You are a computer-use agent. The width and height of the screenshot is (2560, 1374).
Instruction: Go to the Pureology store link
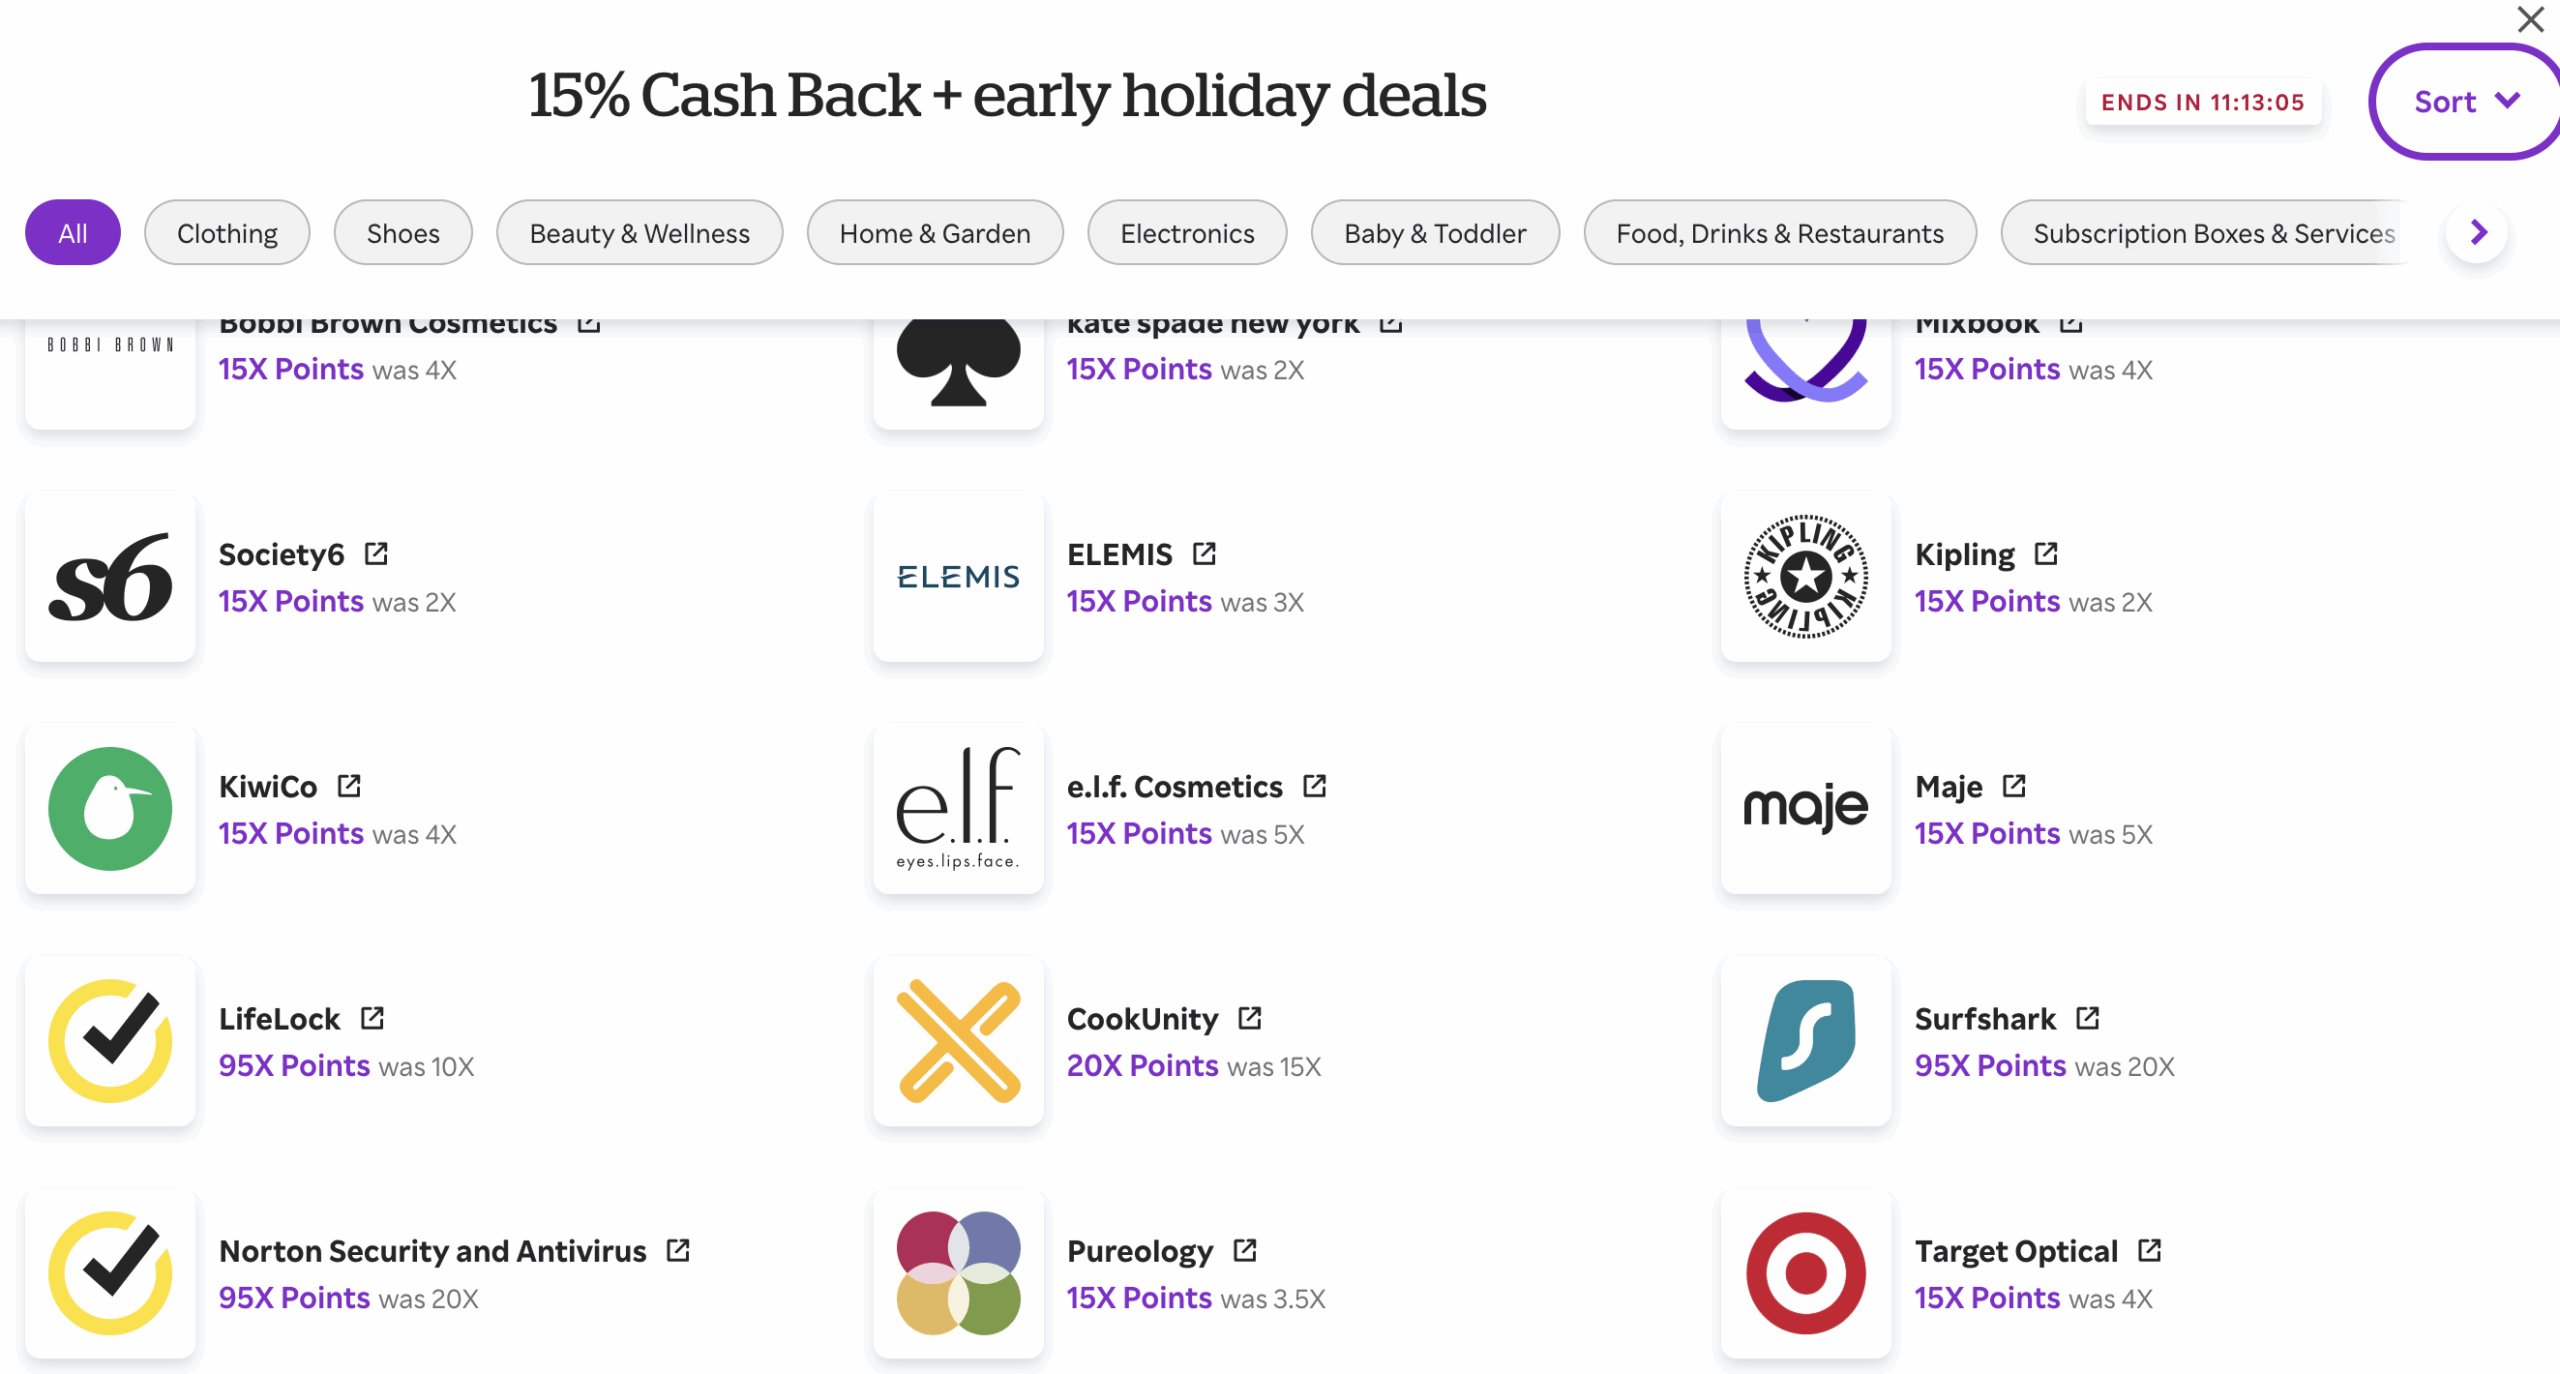pyautogui.click(x=1139, y=1251)
